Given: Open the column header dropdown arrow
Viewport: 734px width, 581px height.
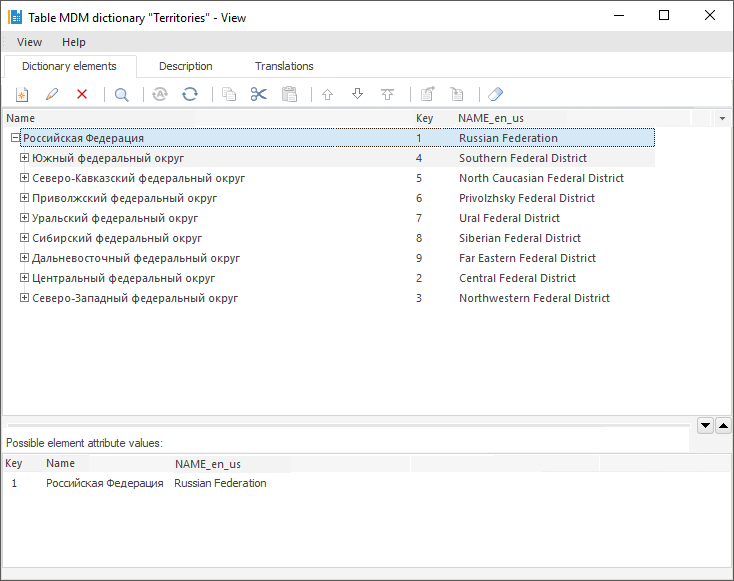Looking at the screenshot, I should coord(722,118).
